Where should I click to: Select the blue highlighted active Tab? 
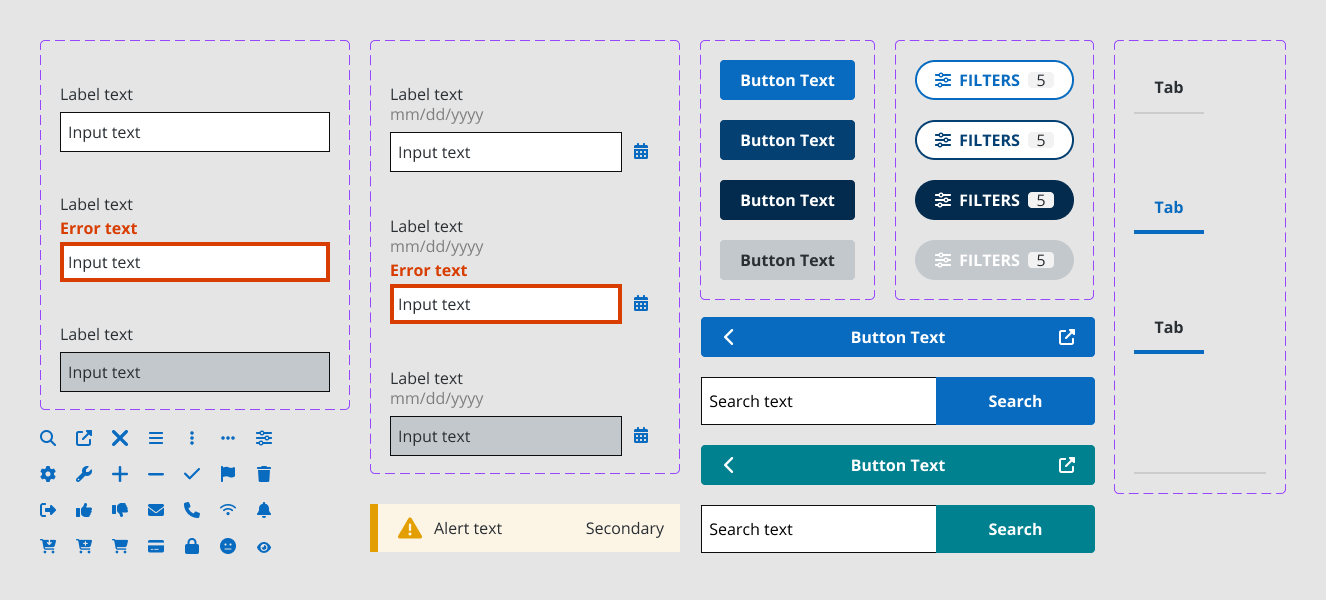point(1168,208)
